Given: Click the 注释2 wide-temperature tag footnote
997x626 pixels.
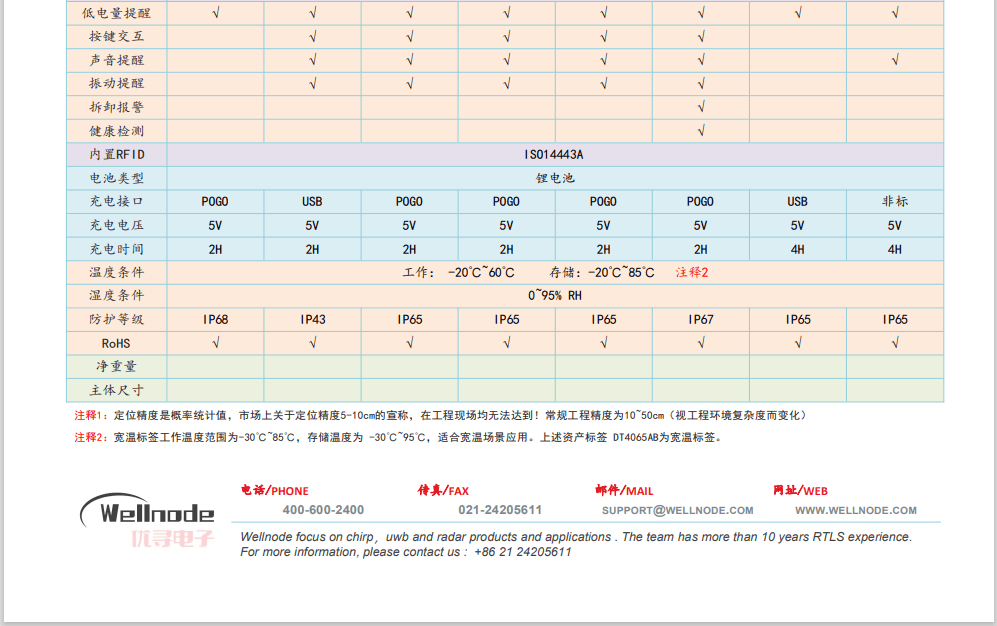Looking at the screenshot, I should click(398, 437).
